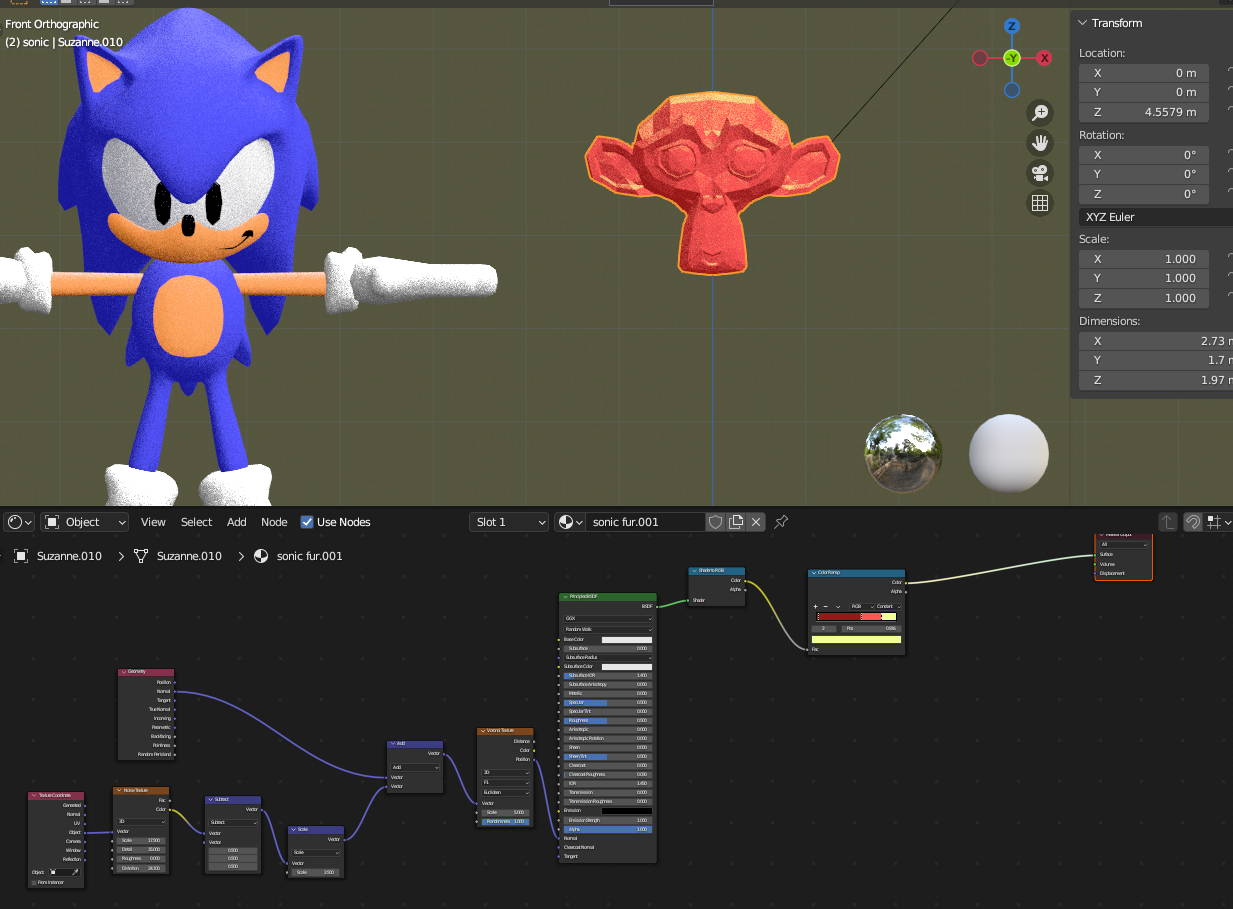Collapse the Geometry node

[x=123, y=672]
